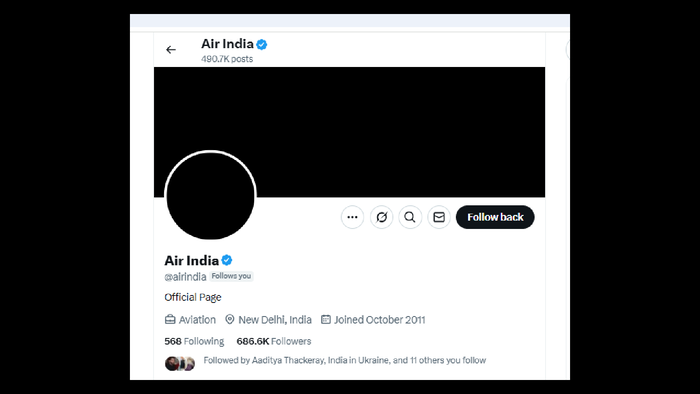Click the Follows you label
Image resolution: width=700 pixels, height=394 pixels.
click(231, 276)
